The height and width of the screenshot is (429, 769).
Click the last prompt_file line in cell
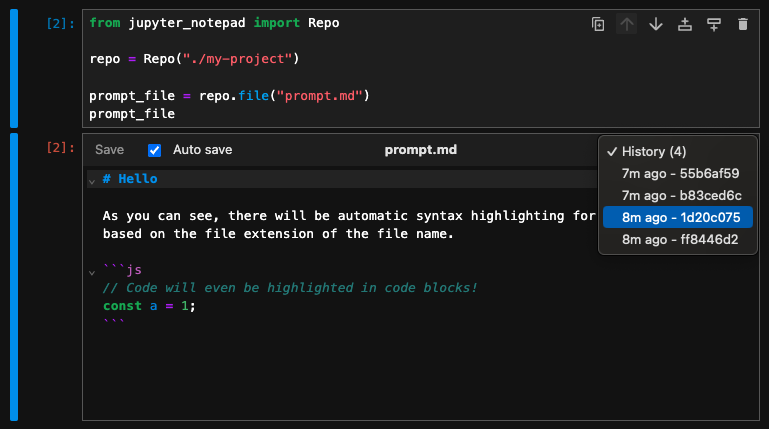pos(132,114)
